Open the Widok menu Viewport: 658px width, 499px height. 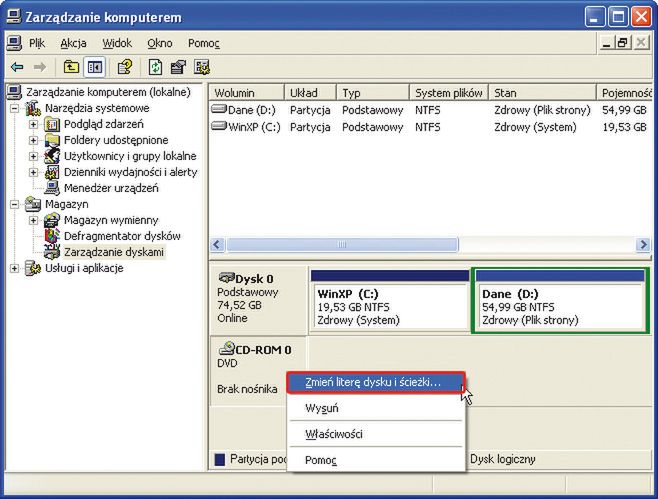(x=117, y=43)
